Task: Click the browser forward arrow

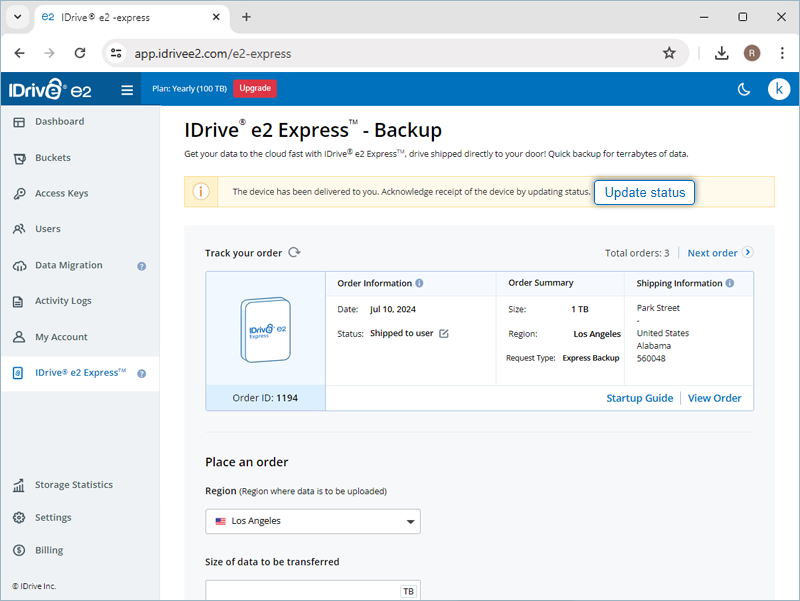Action: pyautogui.click(x=49, y=53)
